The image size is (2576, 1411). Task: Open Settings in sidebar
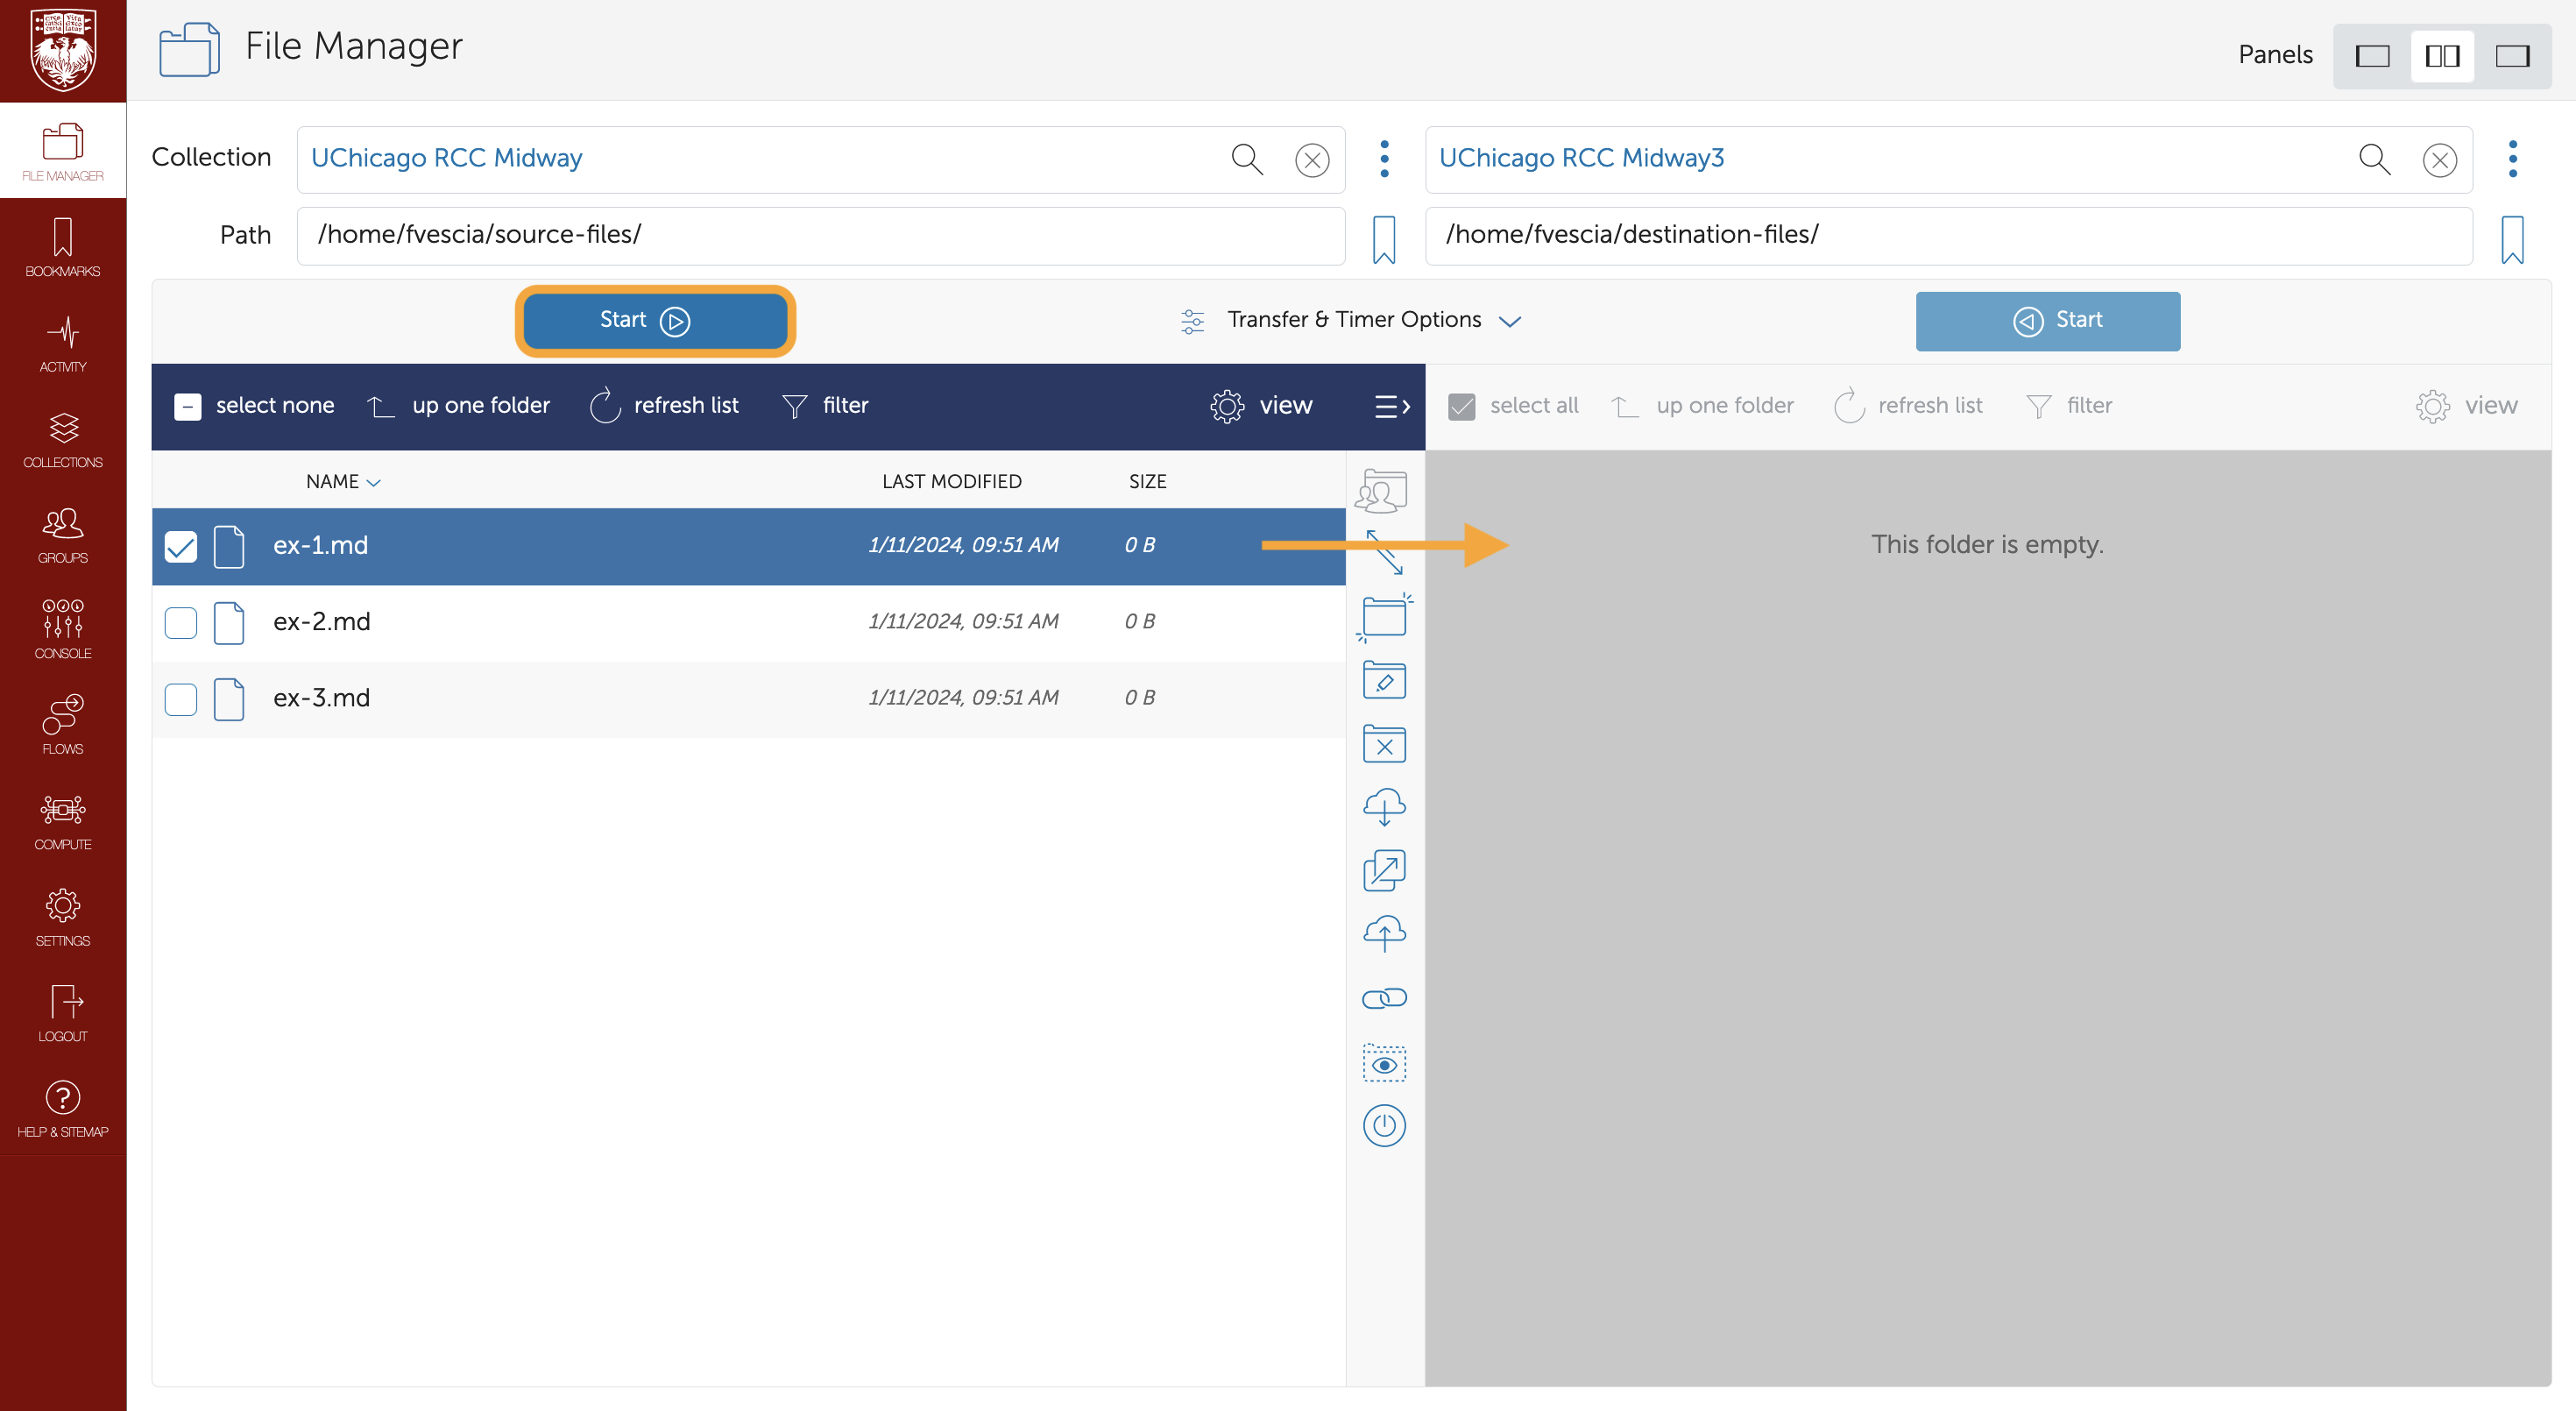coord(63,918)
